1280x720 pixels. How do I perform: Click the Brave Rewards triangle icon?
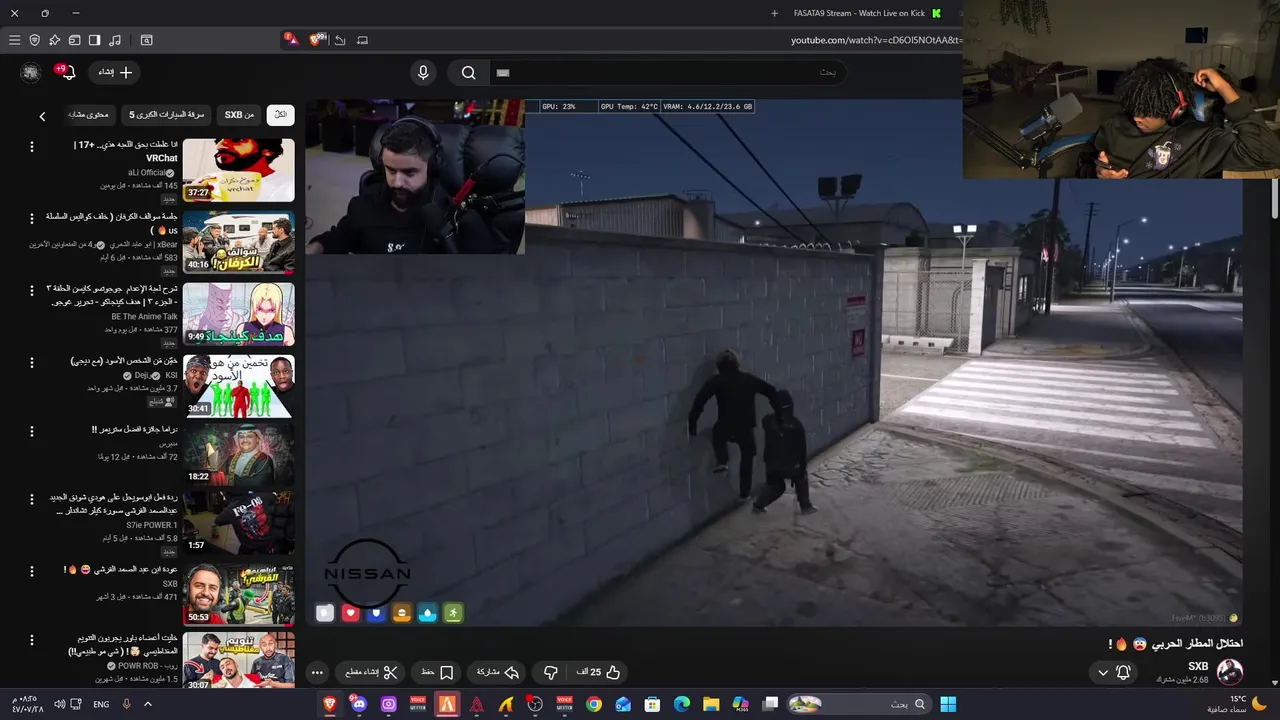coord(290,39)
